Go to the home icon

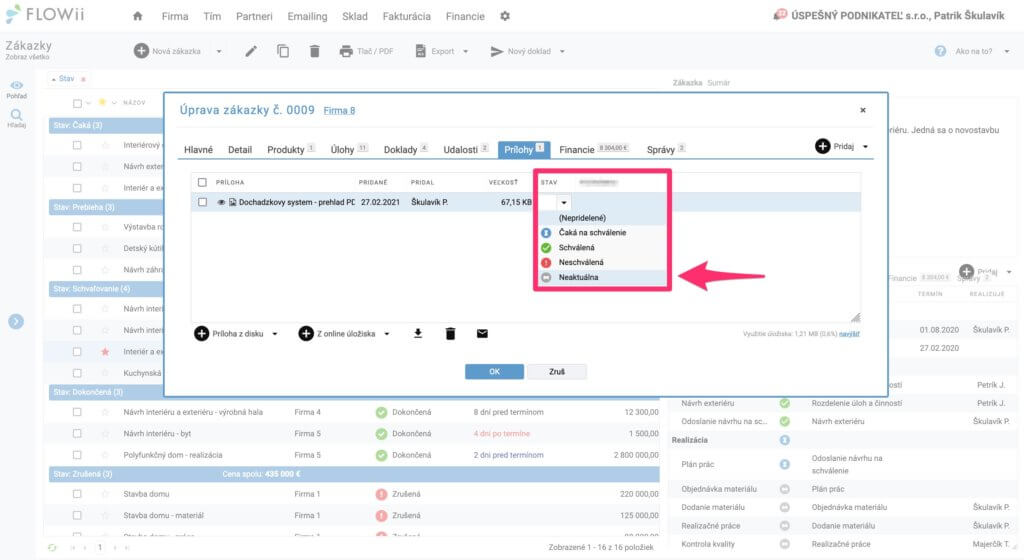pyautogui.click(x=137, y=16)
